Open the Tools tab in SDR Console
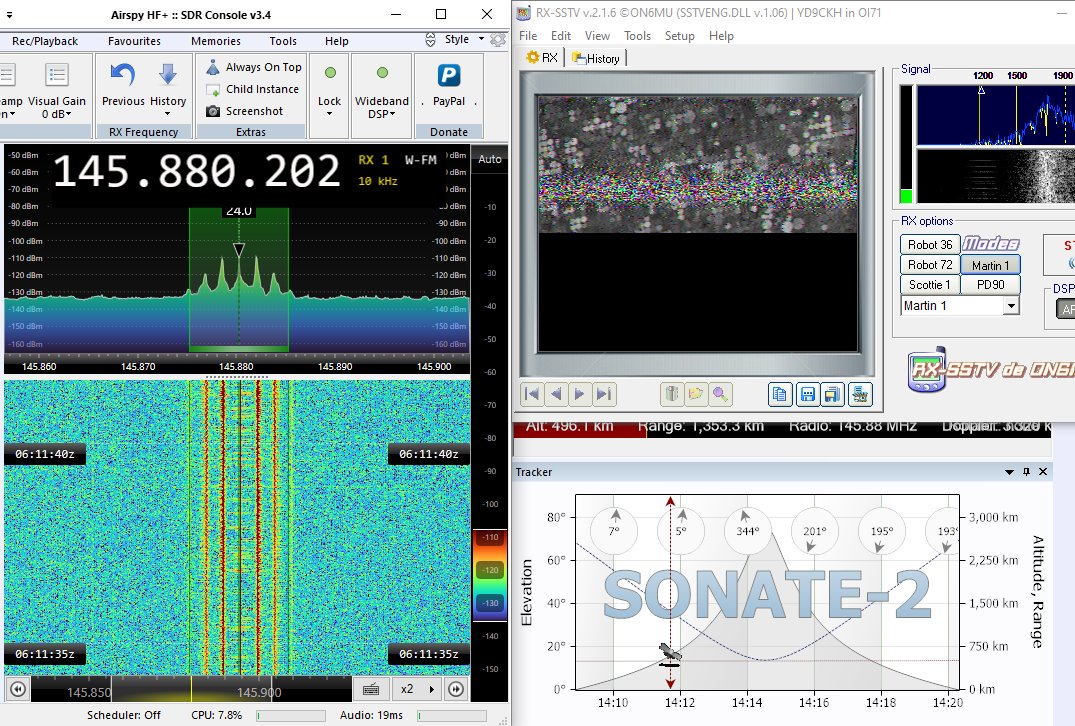The image size is (1075, 726). point(283,41)
